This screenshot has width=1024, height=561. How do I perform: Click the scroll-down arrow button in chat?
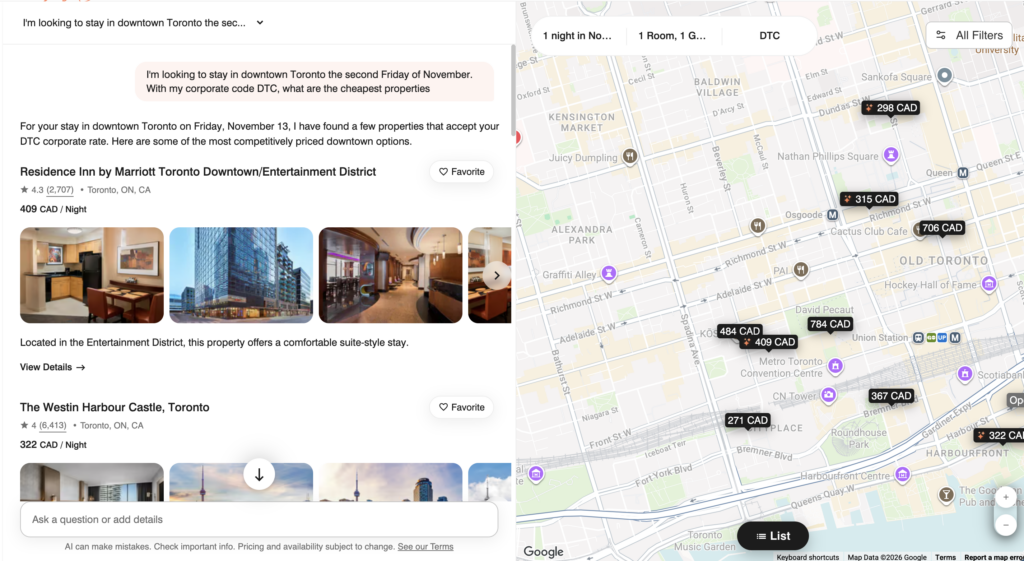tap(259, 474)
